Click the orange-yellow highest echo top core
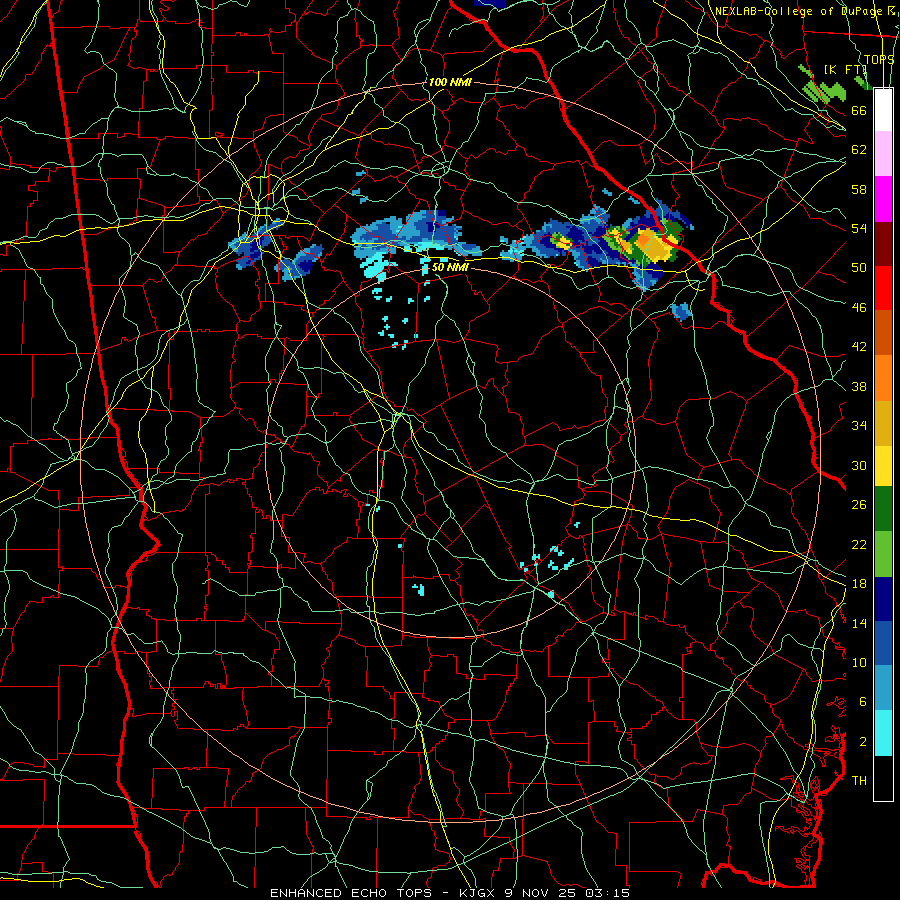Viewport: 900px width, 900px height. 654,245
